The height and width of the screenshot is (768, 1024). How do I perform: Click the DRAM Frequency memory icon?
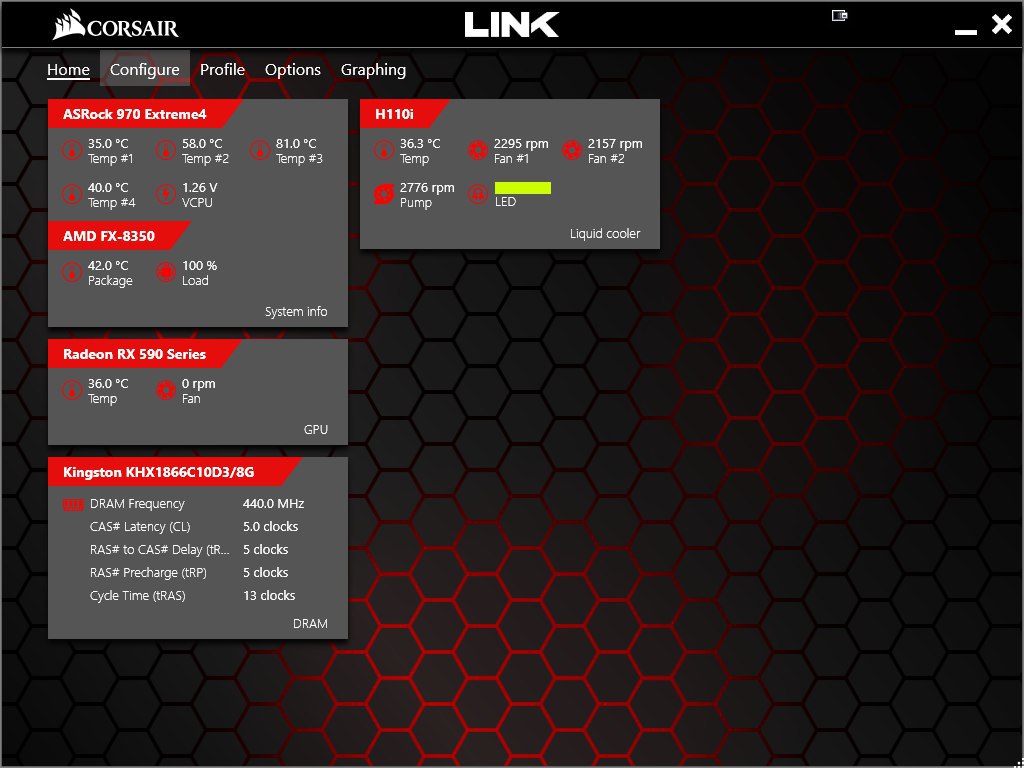pyautogui.click(x=73, y=504)
